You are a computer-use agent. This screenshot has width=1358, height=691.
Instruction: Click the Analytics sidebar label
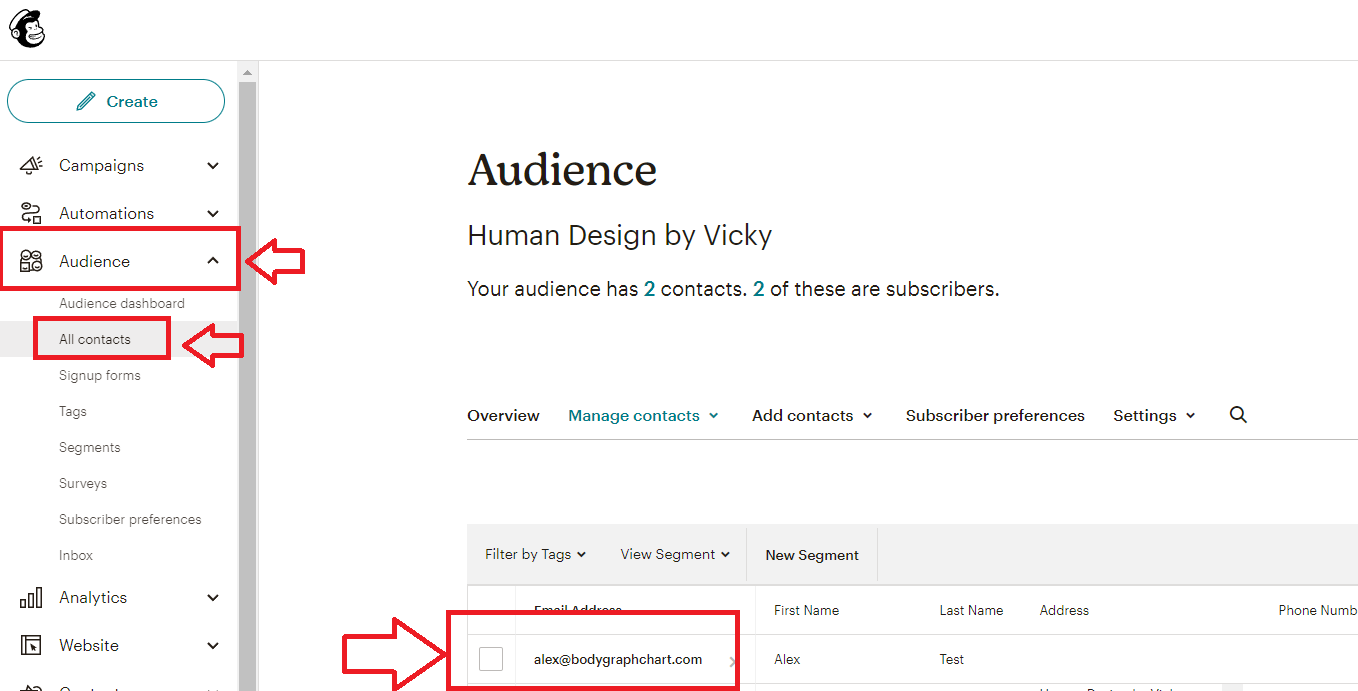click(x=93, y=597)
